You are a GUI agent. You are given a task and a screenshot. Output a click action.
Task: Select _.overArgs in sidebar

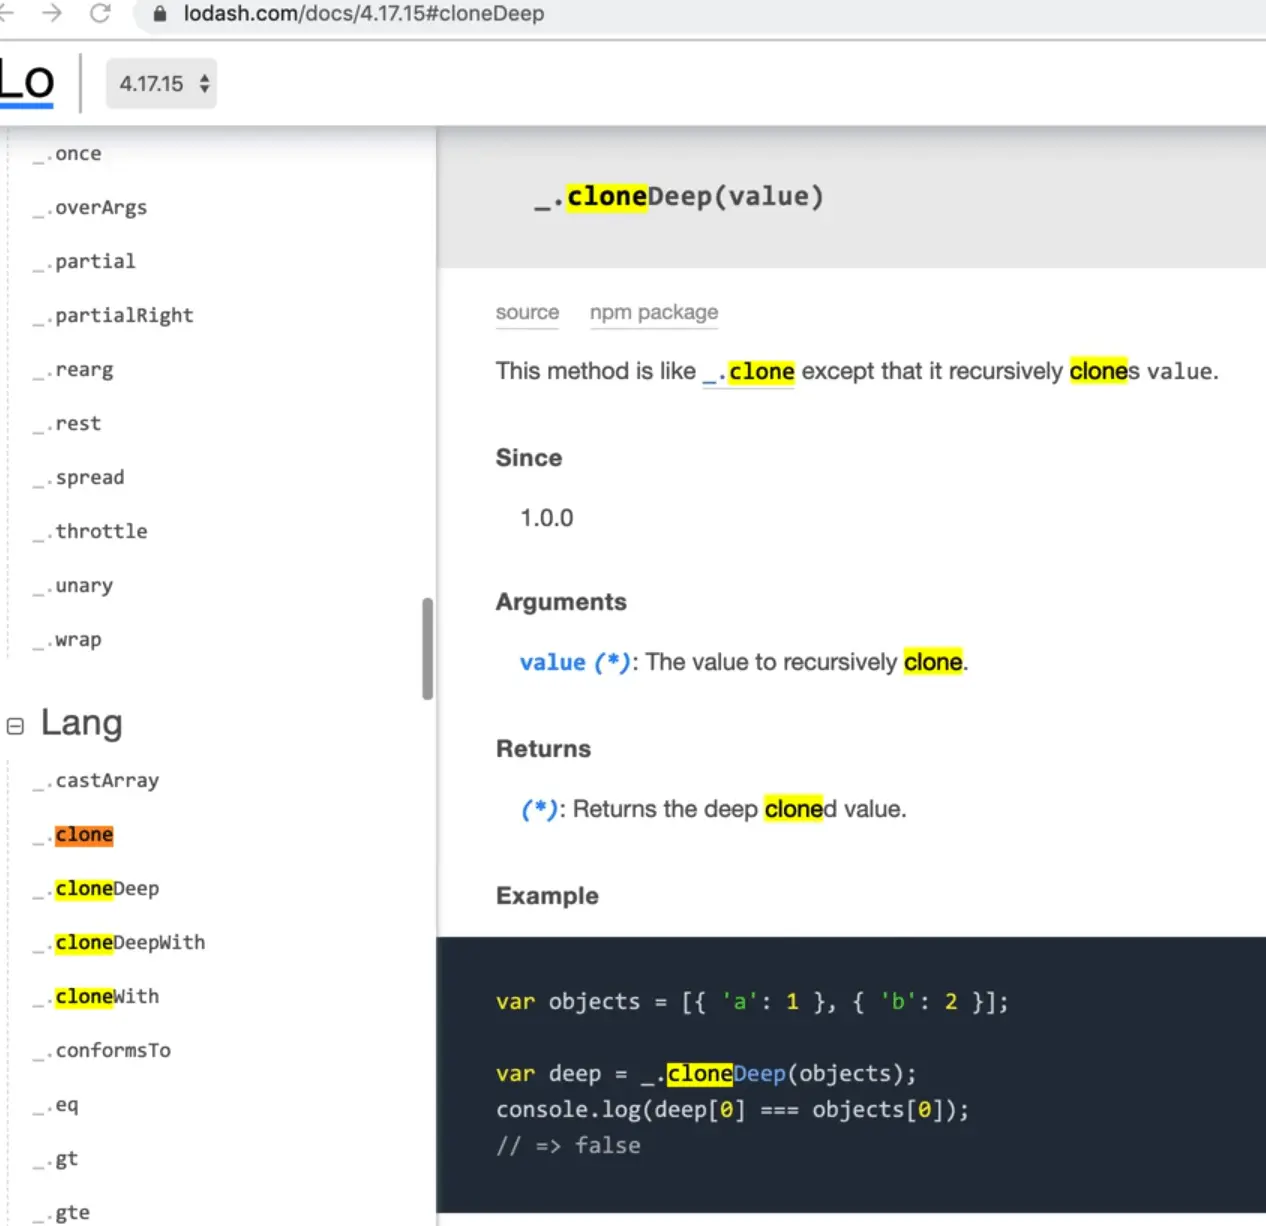tap(100, 207)
